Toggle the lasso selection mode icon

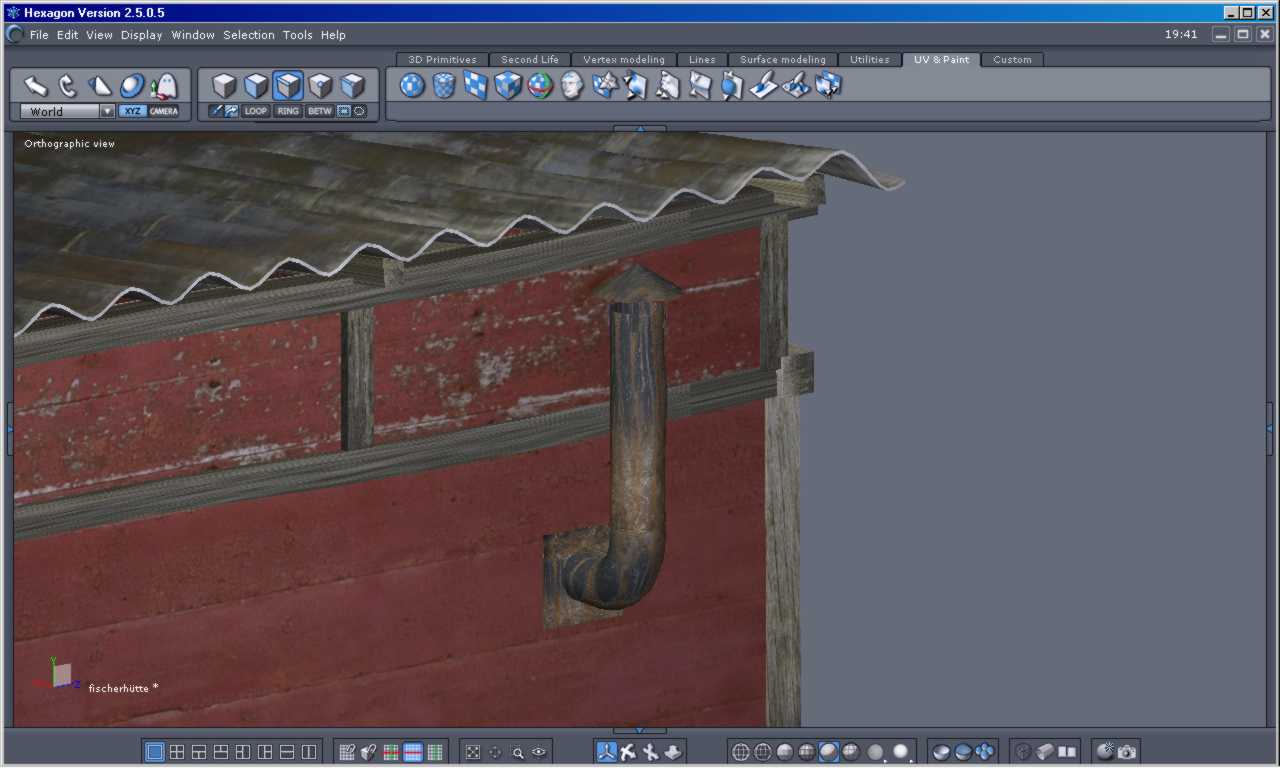click(x=359, y=111)
